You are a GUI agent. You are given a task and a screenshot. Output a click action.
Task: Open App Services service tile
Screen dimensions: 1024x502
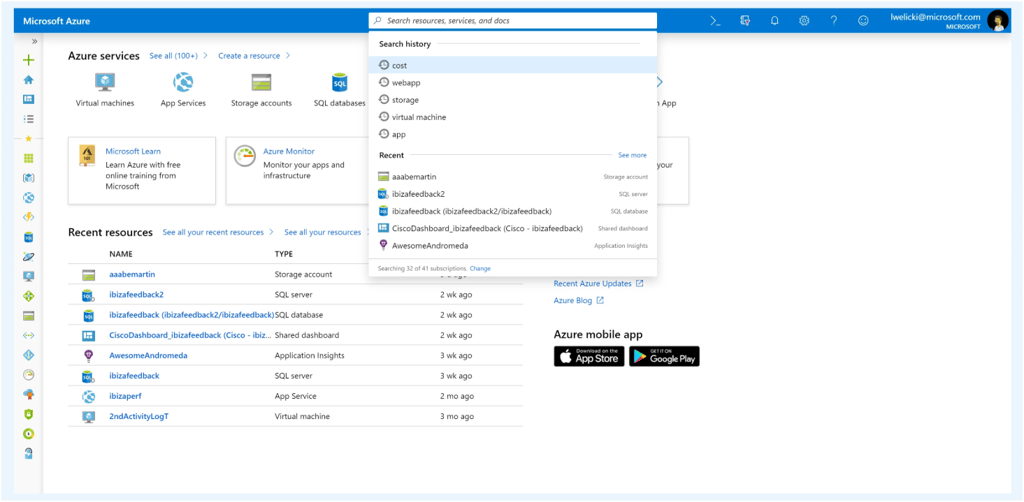(x=183, y=90)
